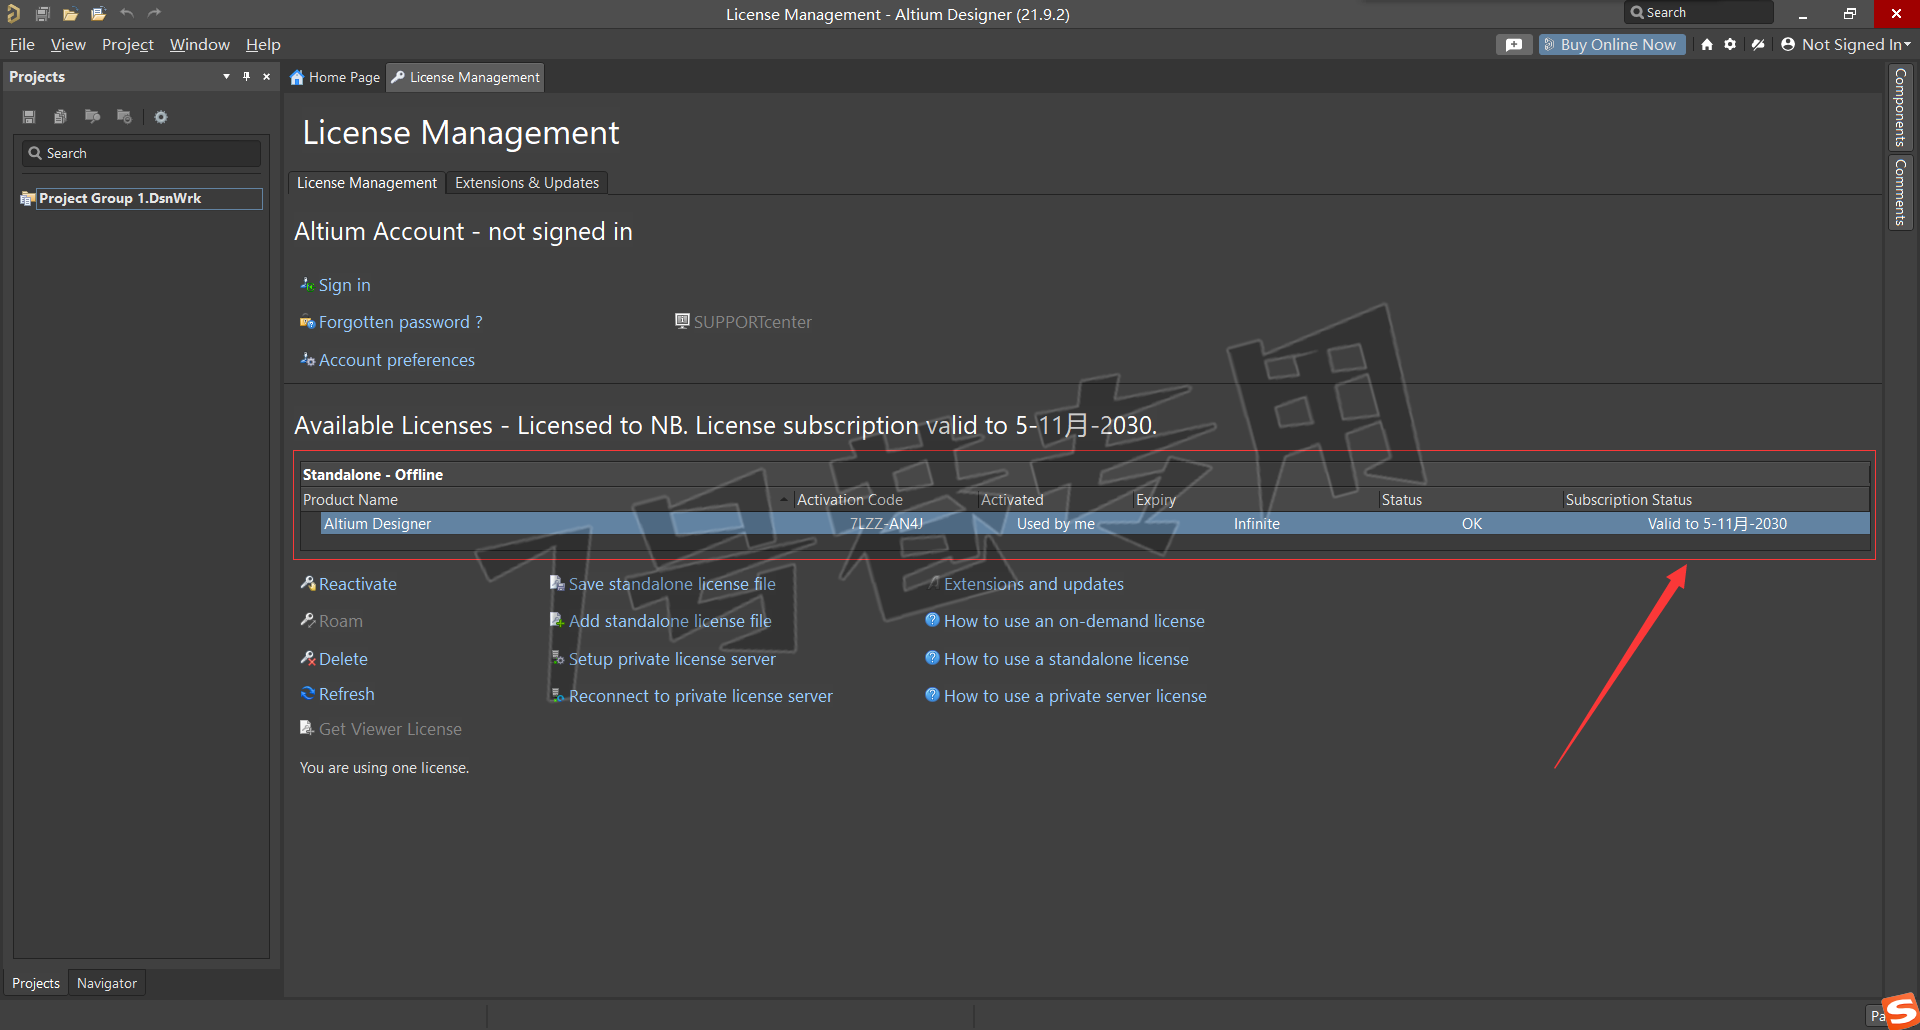Click Setup private license server
The height and width of the screenshot is (1030, 1920).
click(x=663, y=659)
